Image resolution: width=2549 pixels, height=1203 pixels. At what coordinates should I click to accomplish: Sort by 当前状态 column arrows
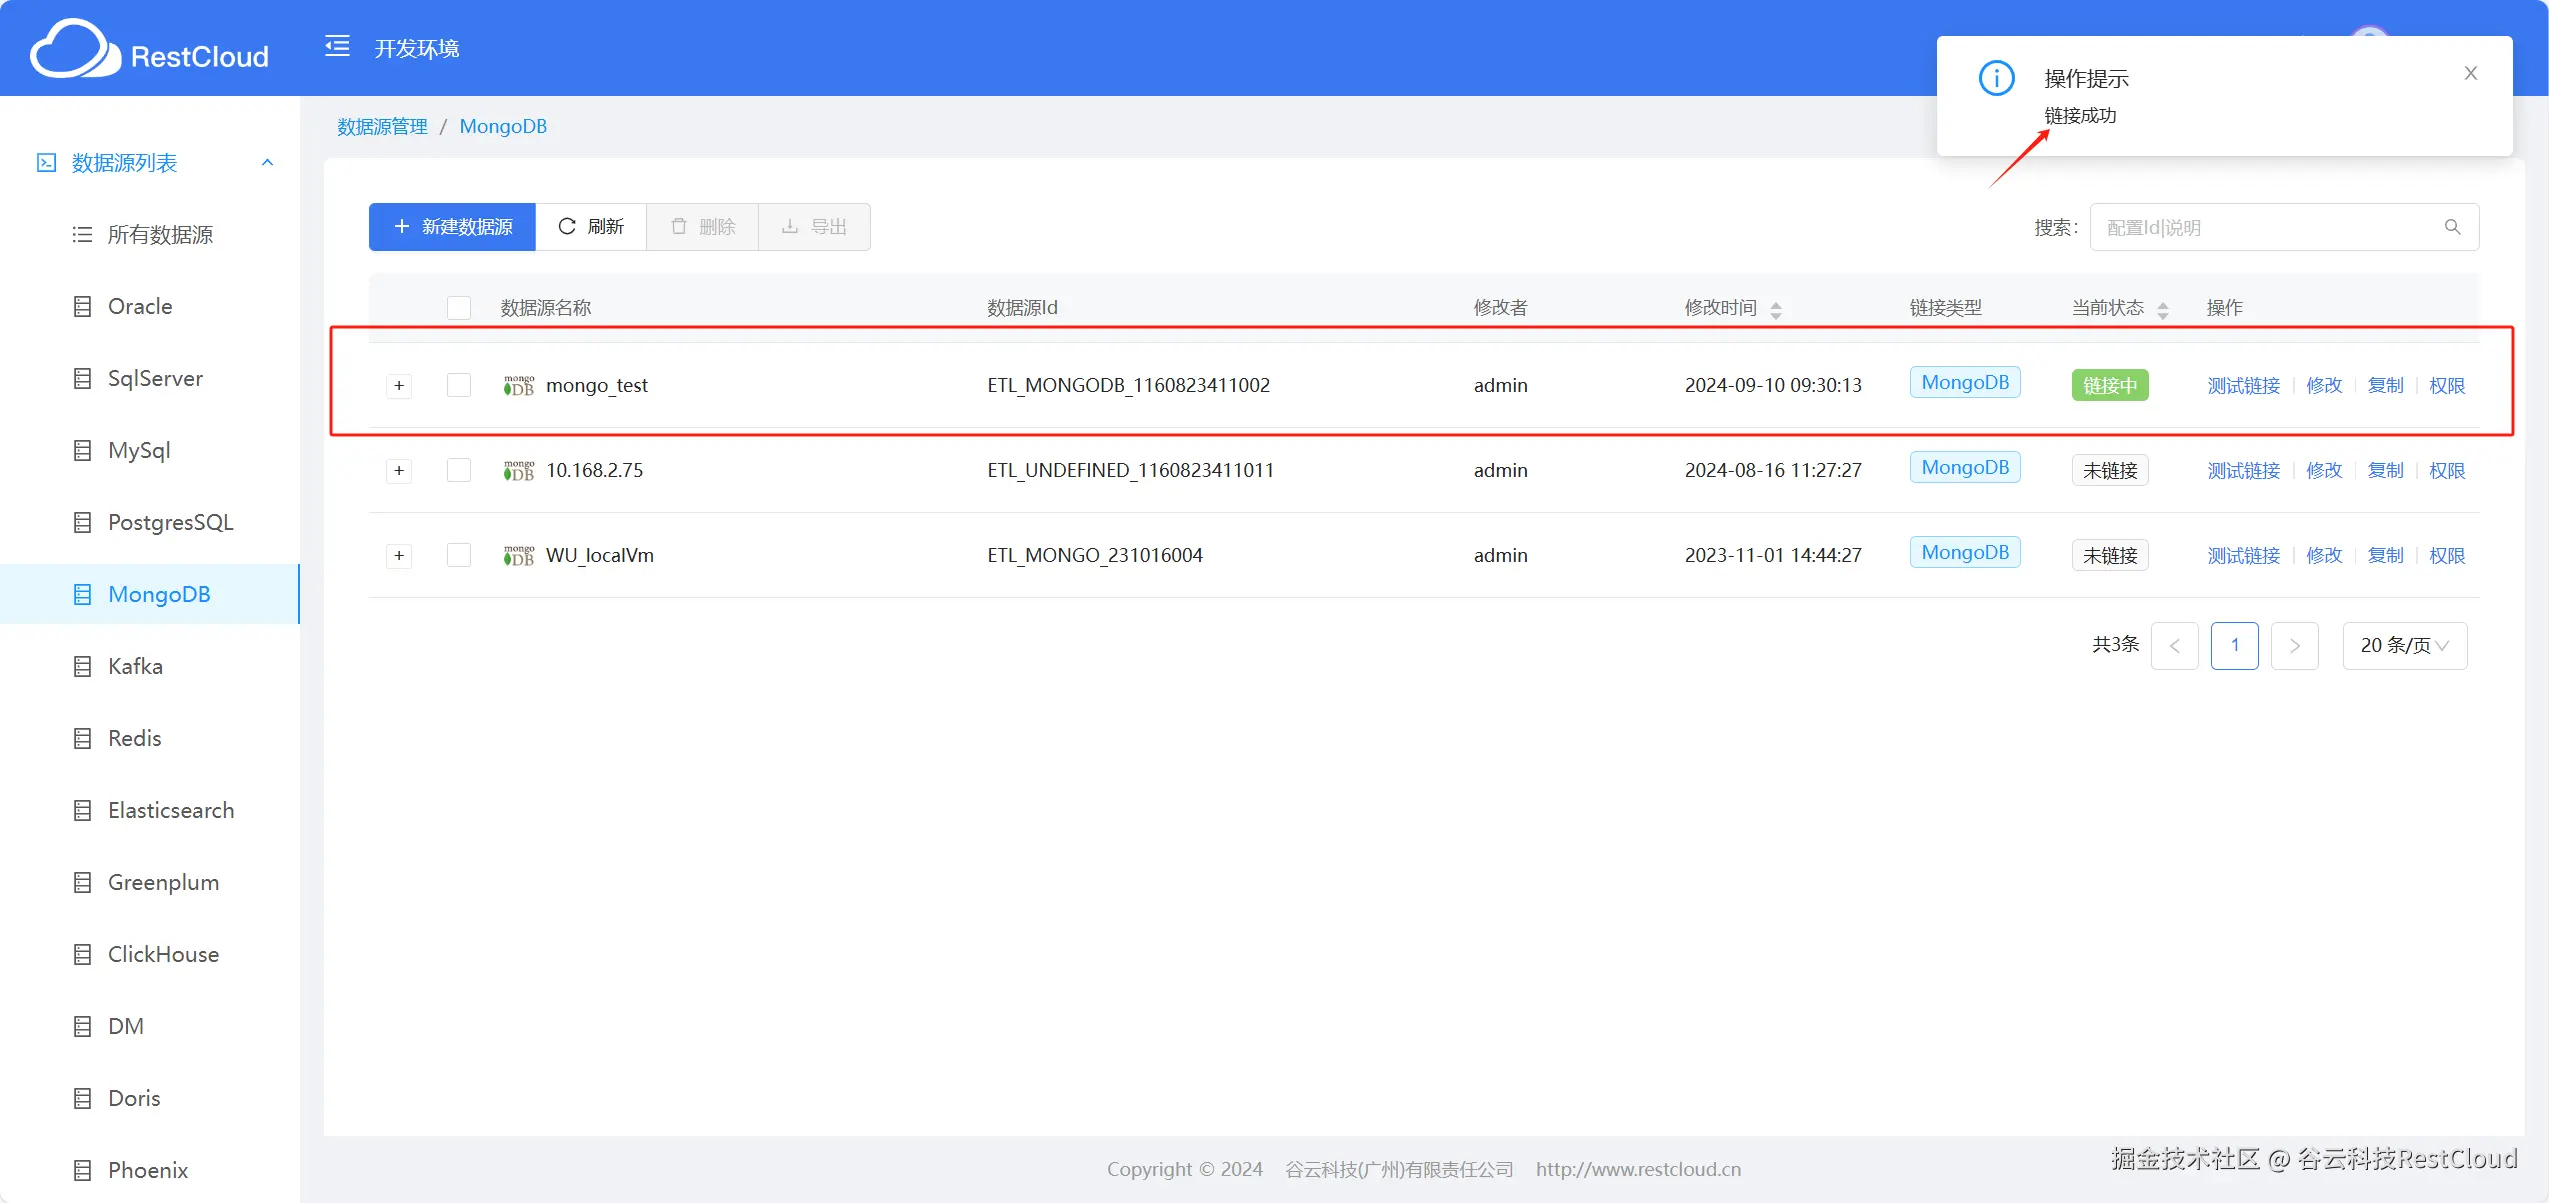2163,310
